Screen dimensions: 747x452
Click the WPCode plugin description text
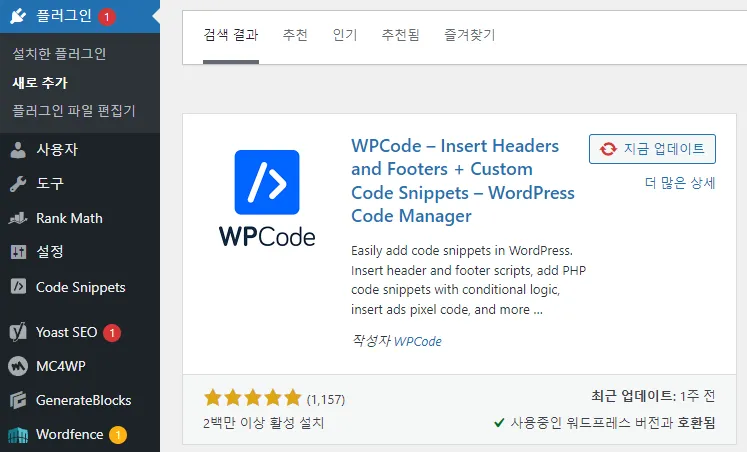[468, 280]
